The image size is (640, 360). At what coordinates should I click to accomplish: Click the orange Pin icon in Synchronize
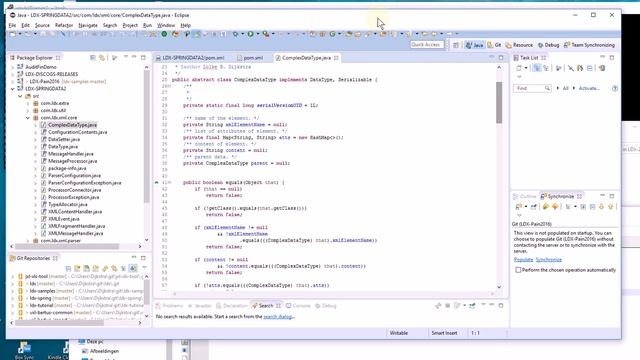[555, 207]
